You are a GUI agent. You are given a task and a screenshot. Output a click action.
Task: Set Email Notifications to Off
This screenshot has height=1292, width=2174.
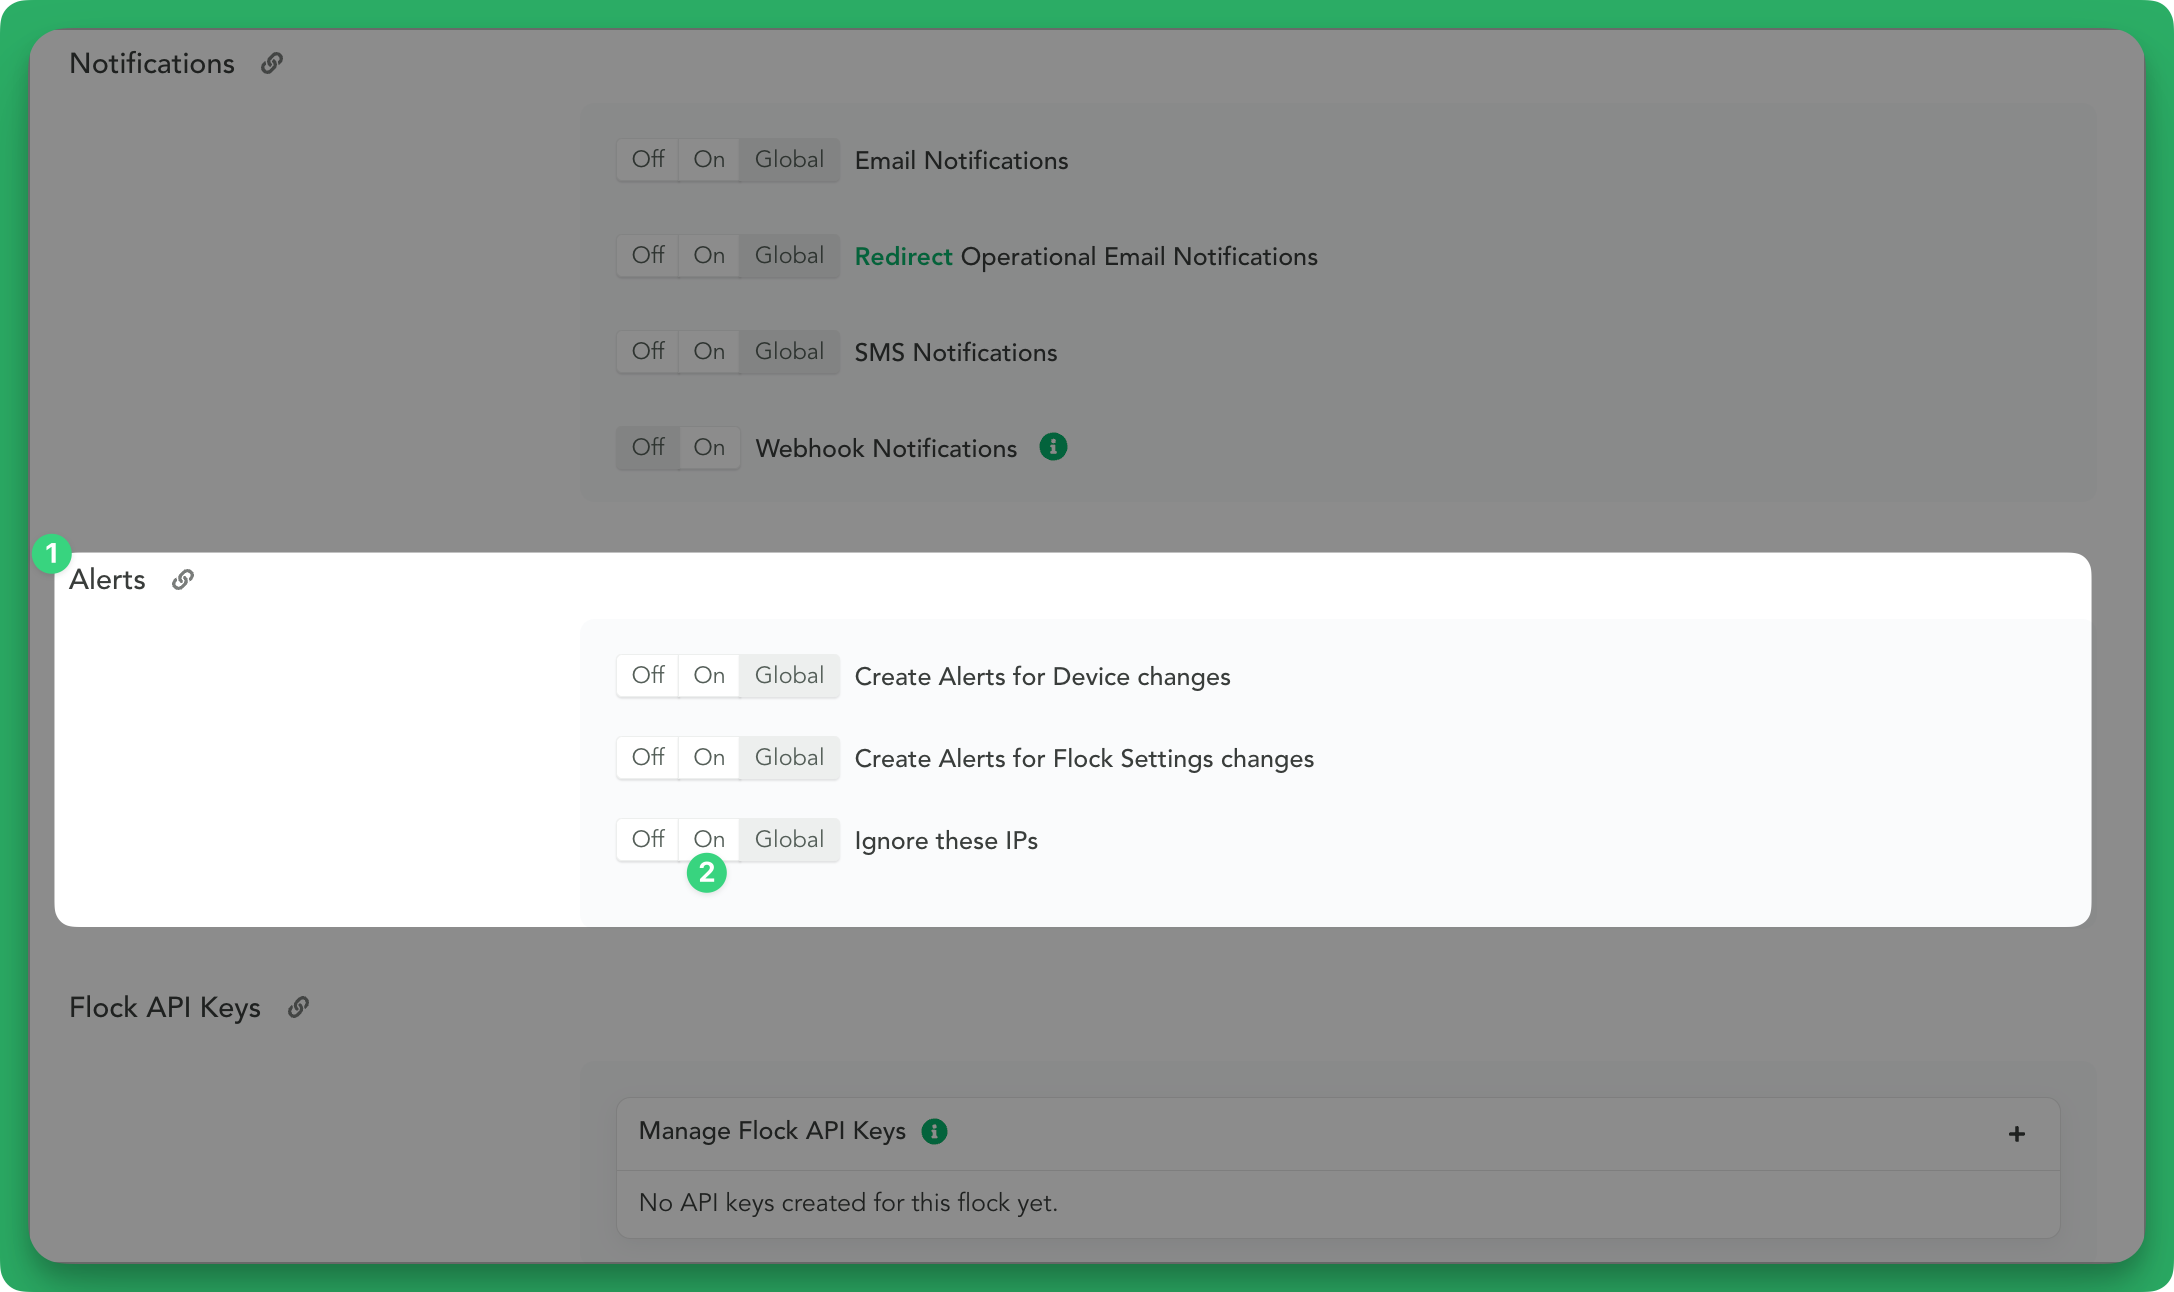coord(648,160)
